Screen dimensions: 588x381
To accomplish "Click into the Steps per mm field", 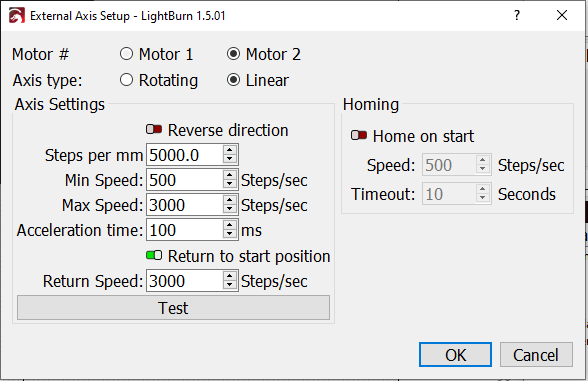I will click(x=185, y=155).
